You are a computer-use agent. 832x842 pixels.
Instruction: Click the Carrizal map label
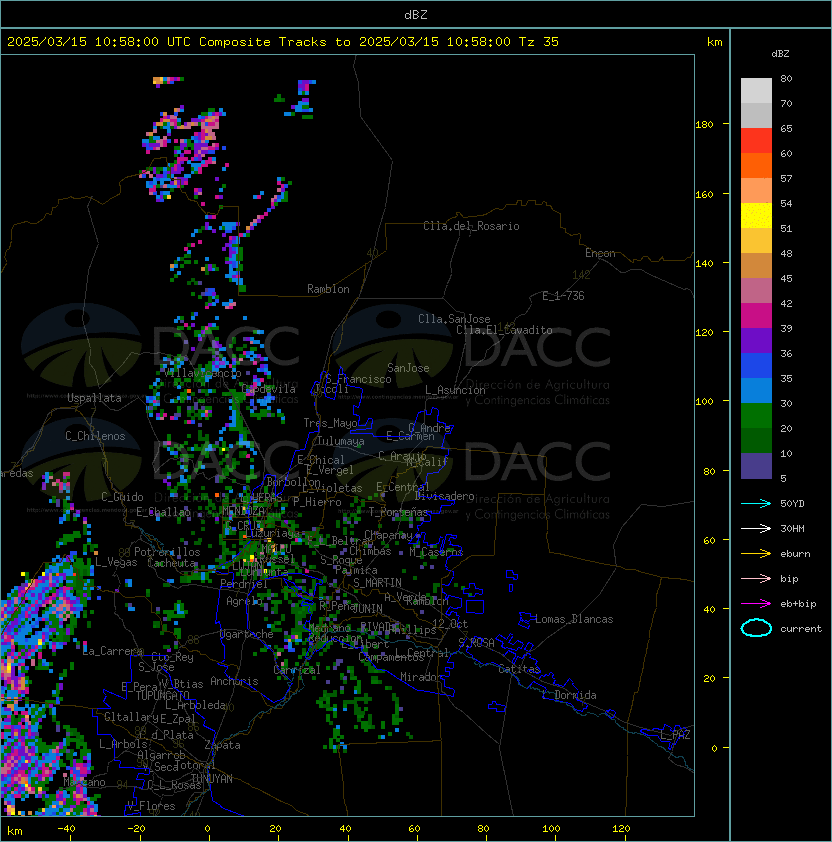click(297, 670)
